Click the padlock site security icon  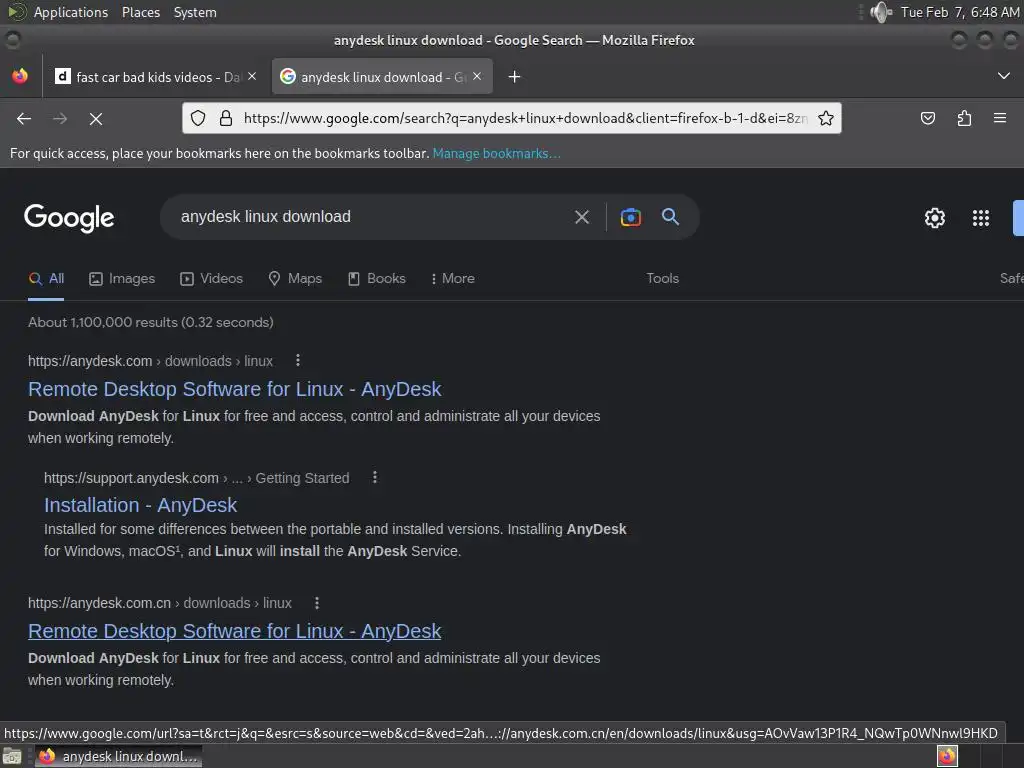[226, 118]
